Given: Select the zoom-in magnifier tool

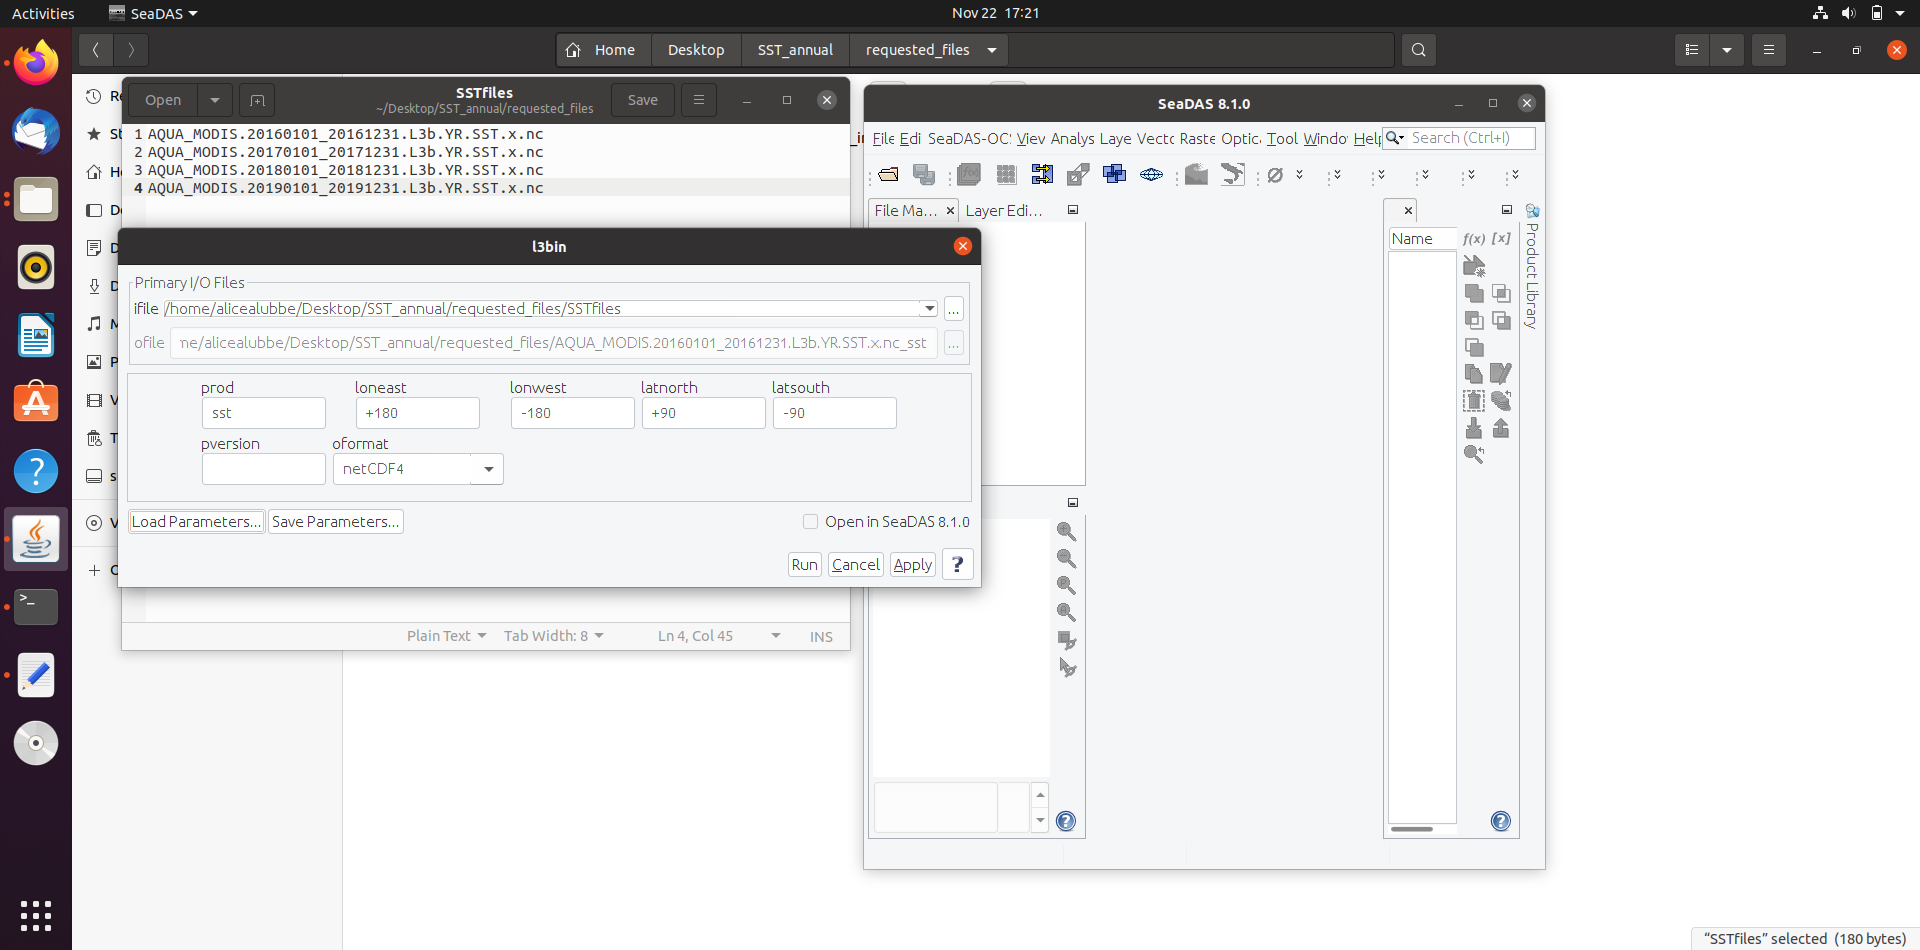Looking at the screenshot, I should pyautogui.click(x=1067, y=531).
